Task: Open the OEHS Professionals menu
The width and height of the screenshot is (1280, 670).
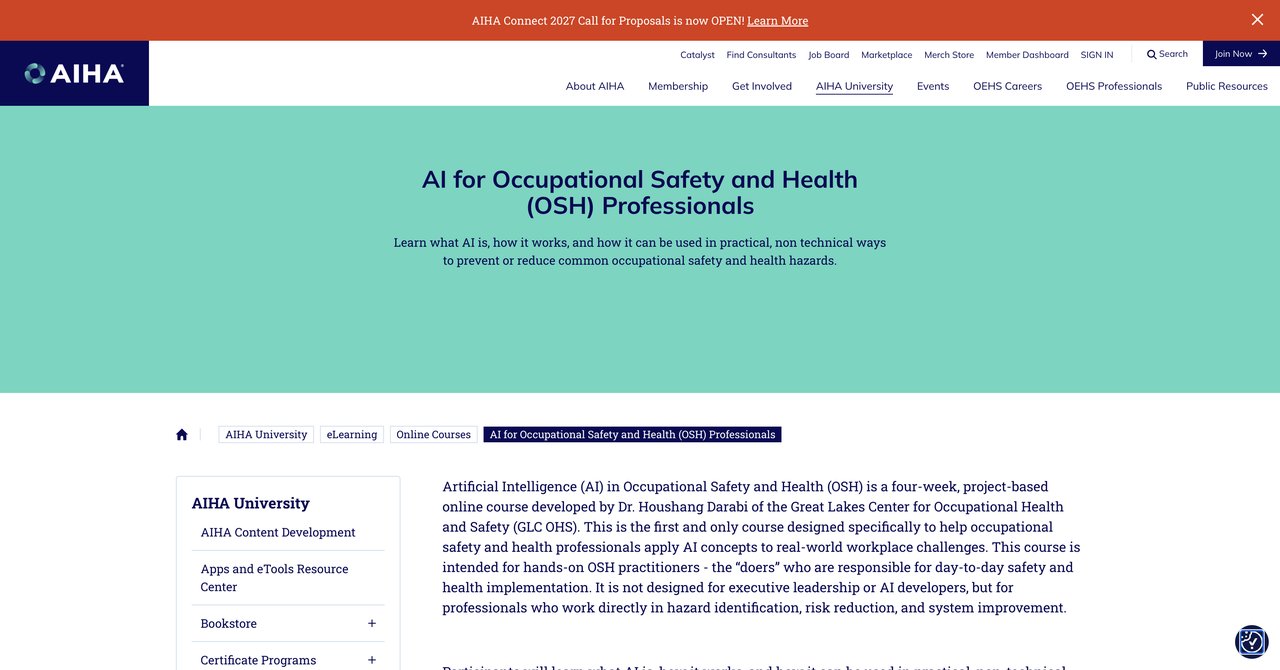Action: coord(1114,86)
